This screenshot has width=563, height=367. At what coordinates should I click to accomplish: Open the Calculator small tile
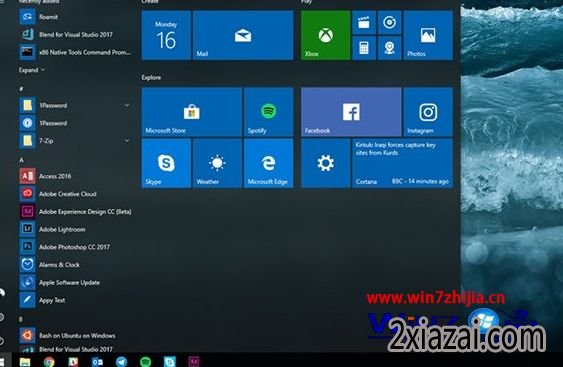click(x=364, y=48)
